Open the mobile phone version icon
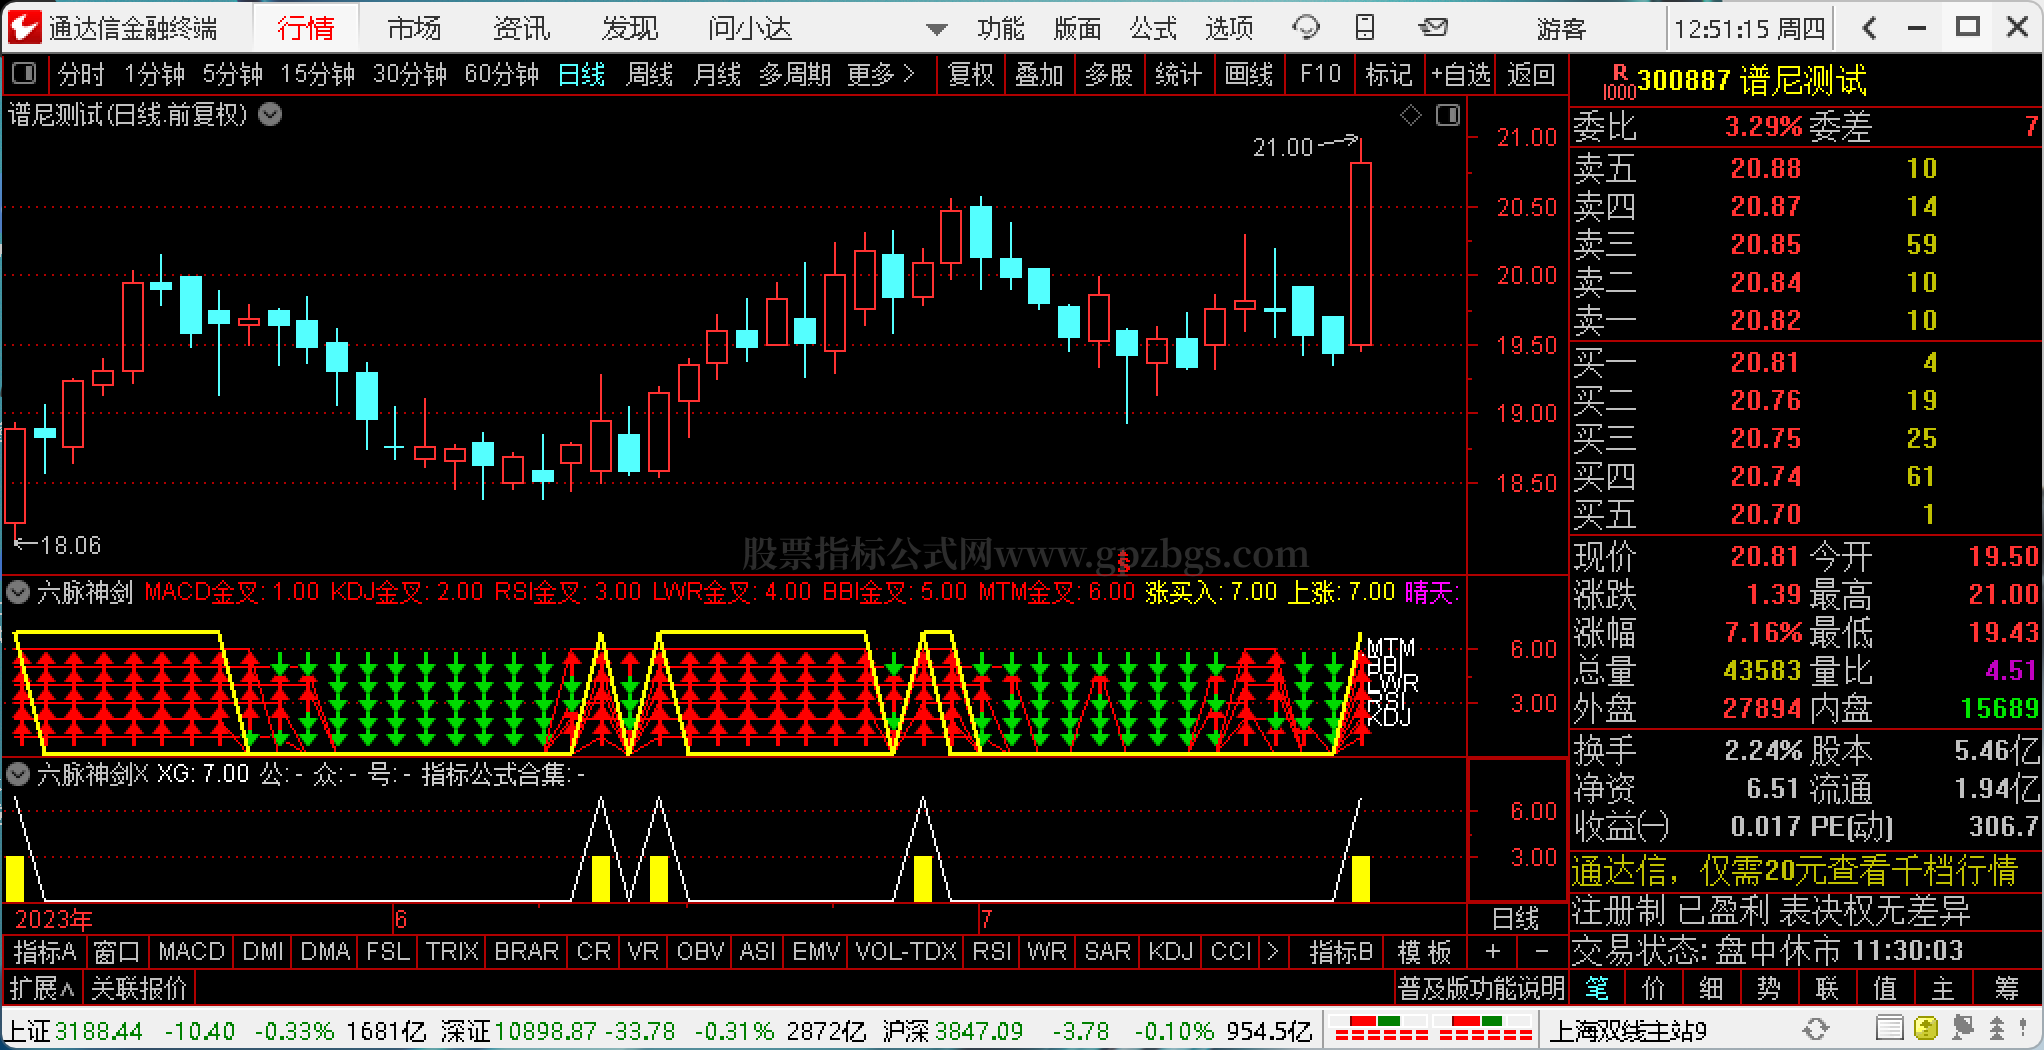 coord(1365,28)
